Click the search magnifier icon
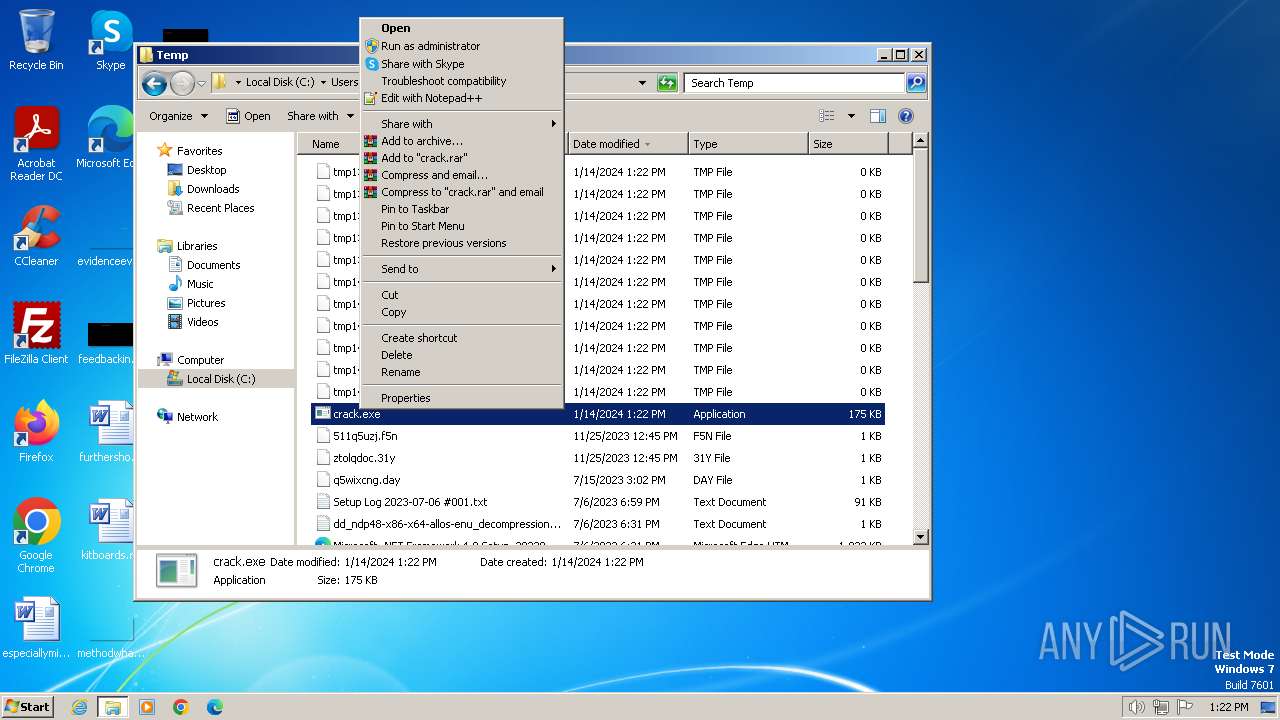The height and width of the screenshot is (720, 1280). (915, 83)
